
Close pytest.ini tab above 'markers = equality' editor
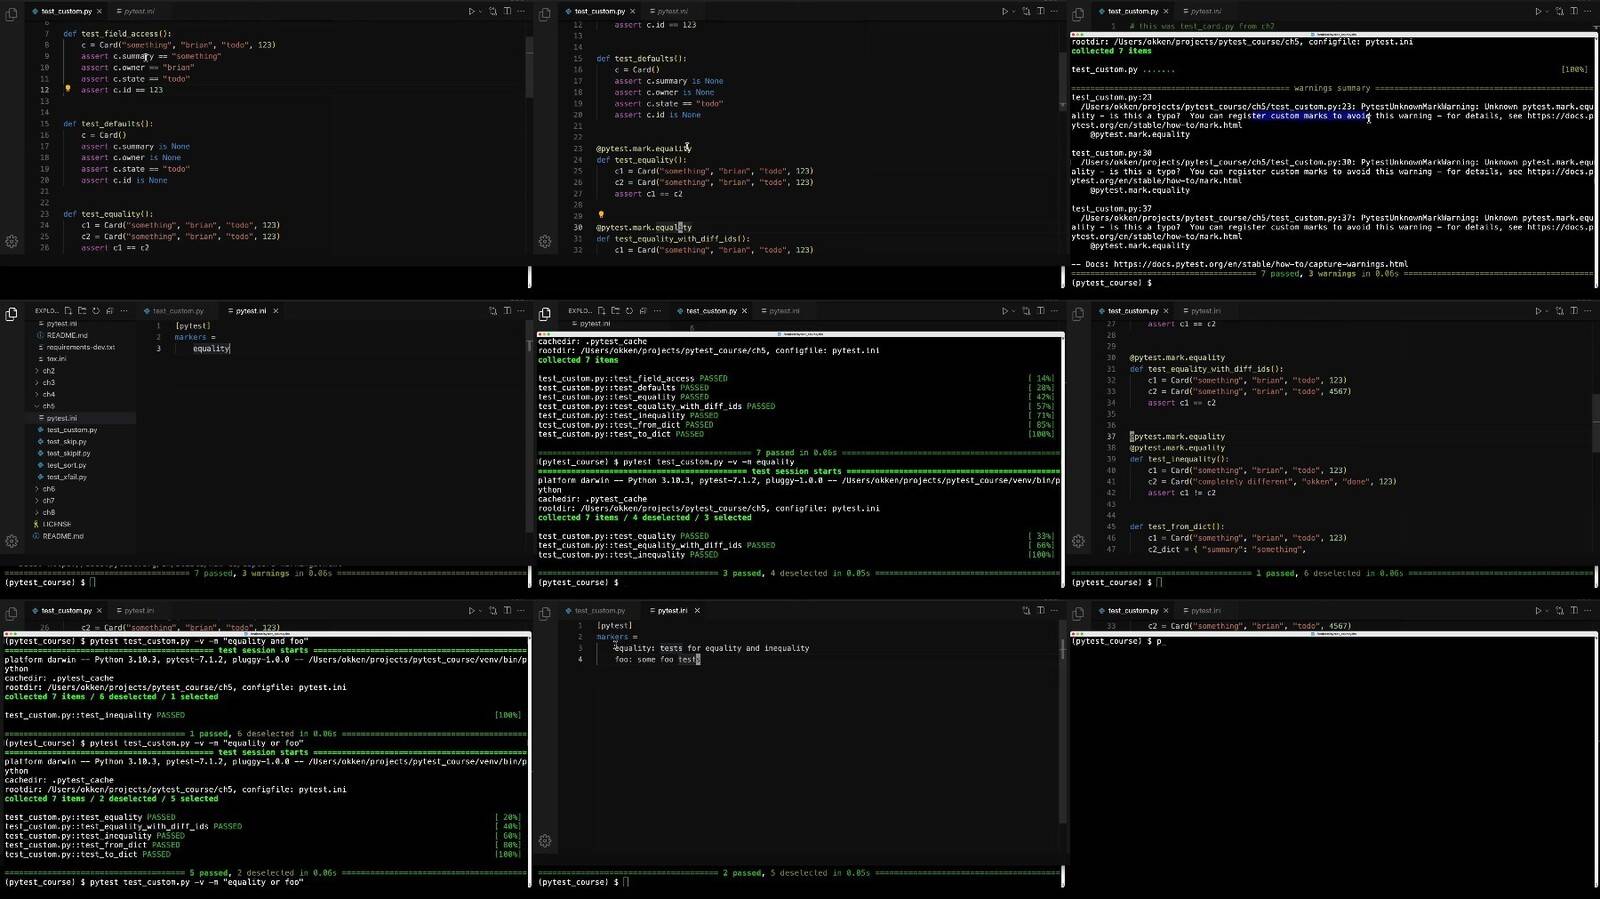coord(276,311)
